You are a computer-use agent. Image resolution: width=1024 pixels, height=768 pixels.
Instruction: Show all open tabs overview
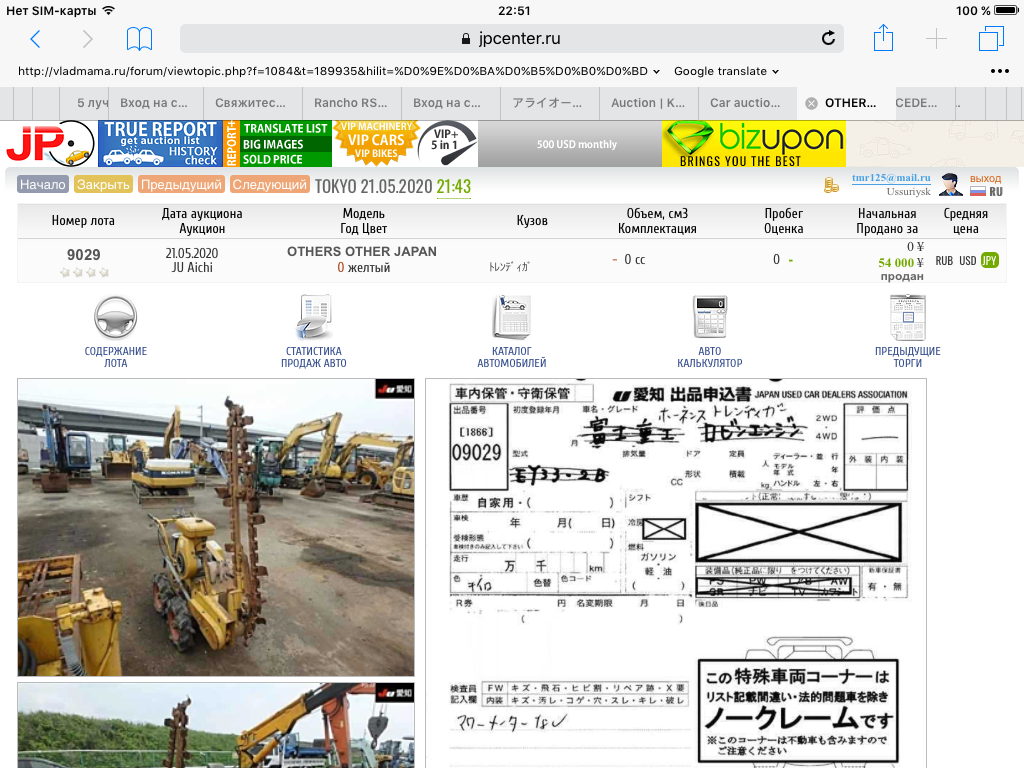pyautogui.click(x=991, y=39)
